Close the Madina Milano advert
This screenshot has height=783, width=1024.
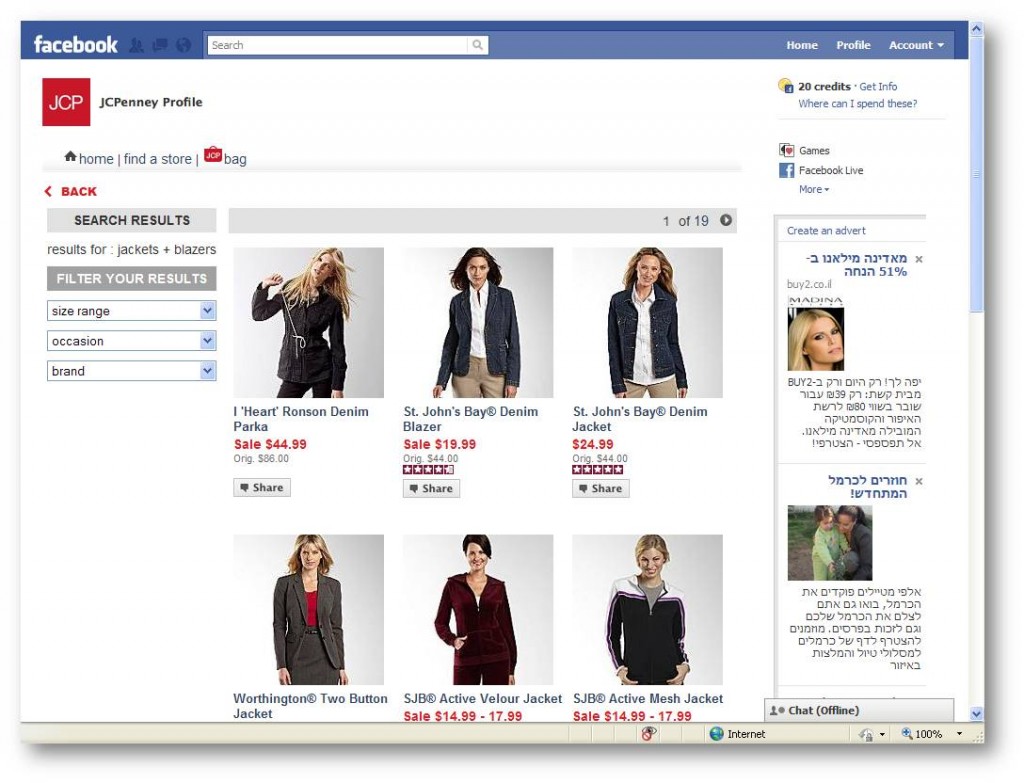pos(919,259)
